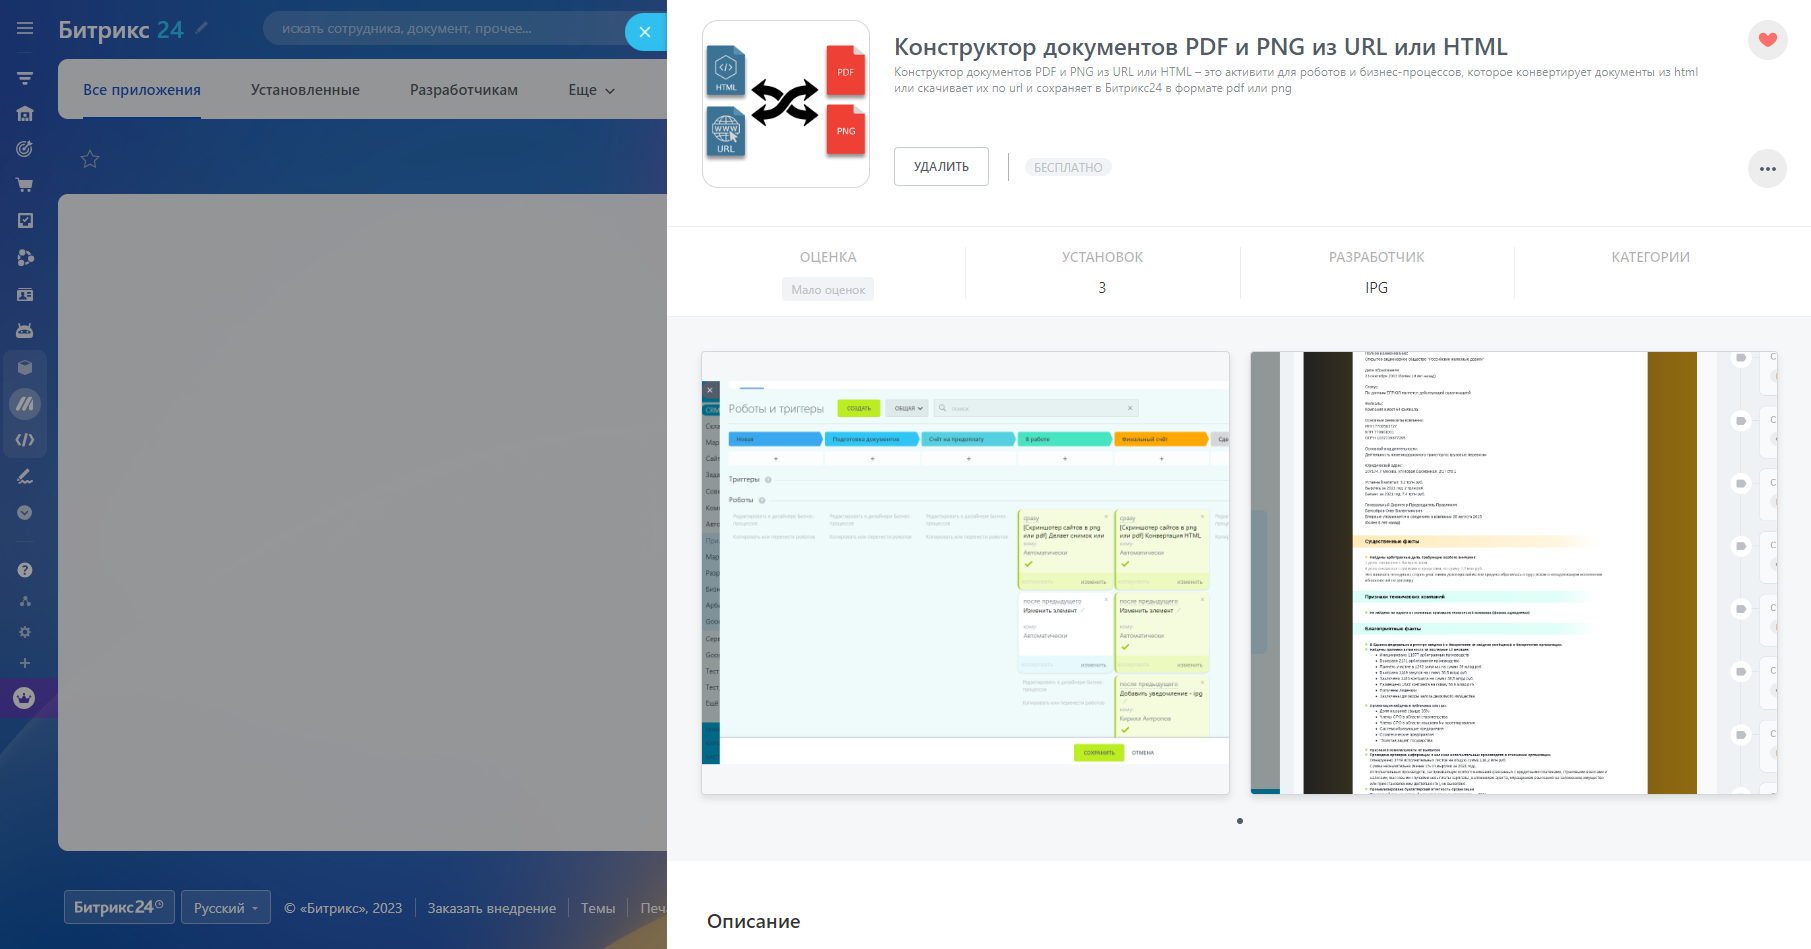Expand the Еще dropdown menu

tap(592, 90)
